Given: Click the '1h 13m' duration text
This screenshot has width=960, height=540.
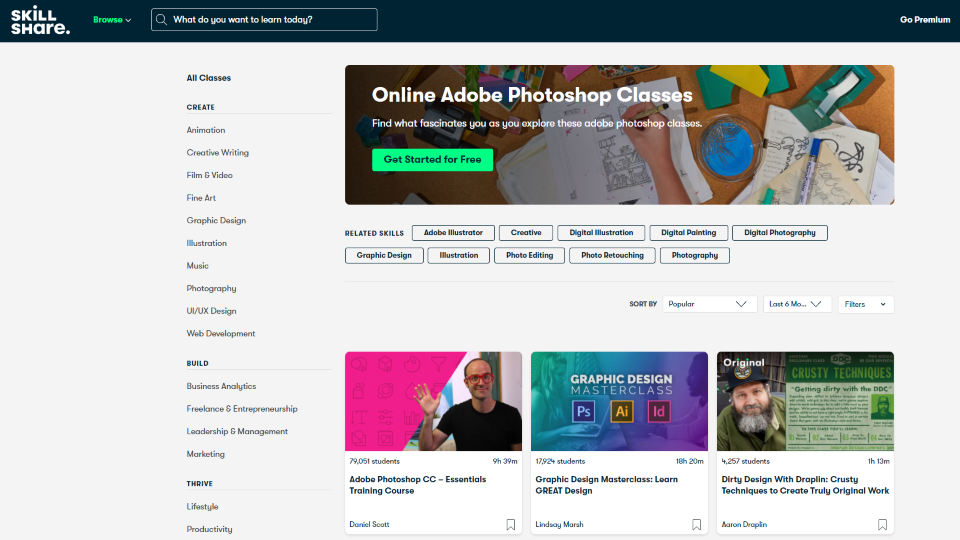Looking at the screenshot, I should 879,462.
